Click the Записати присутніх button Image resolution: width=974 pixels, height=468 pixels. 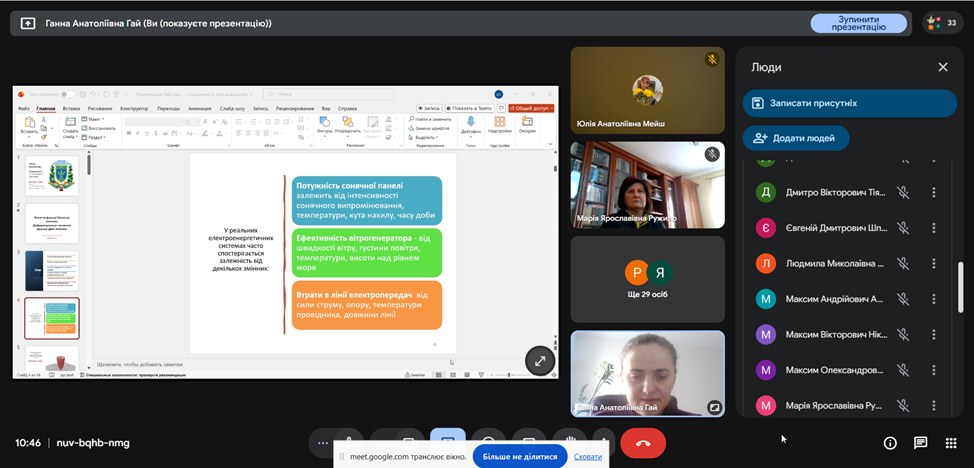click(x=850, y=103)
